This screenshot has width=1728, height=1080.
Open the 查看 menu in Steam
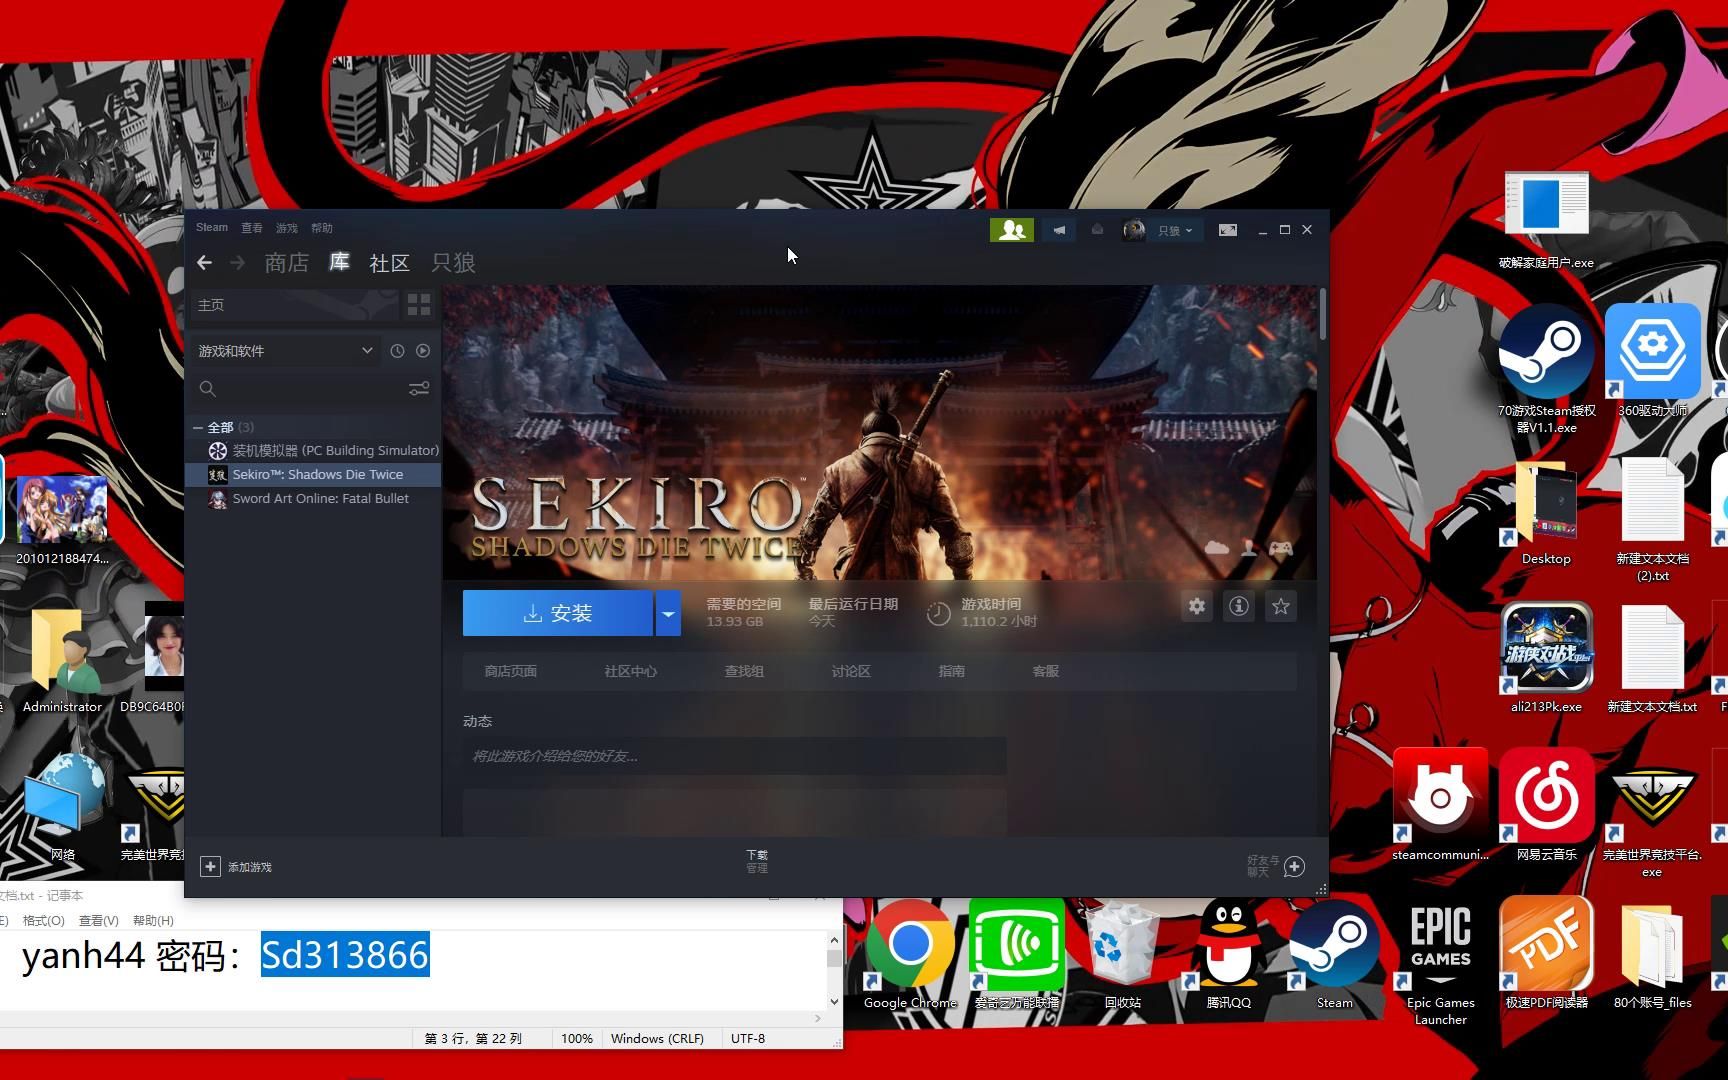(252, 228)
